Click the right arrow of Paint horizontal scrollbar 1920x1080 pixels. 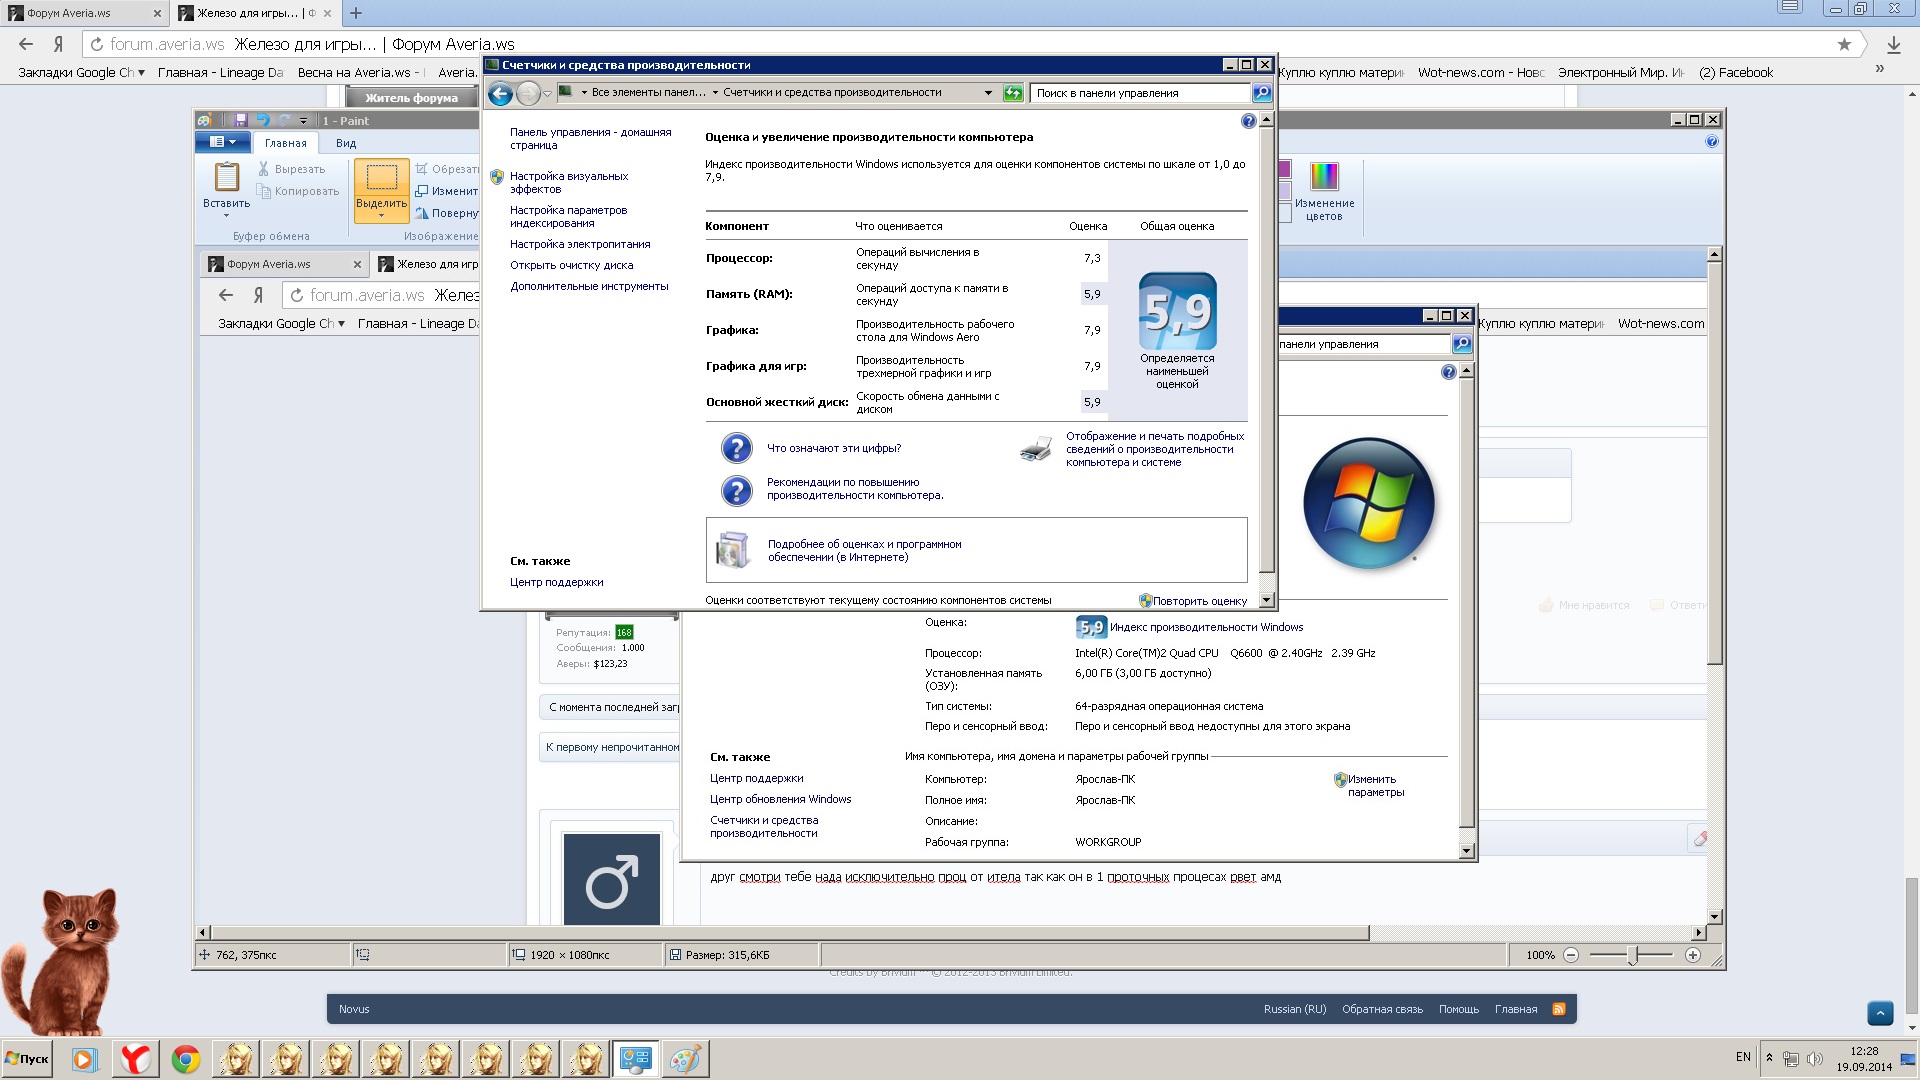1698,932
